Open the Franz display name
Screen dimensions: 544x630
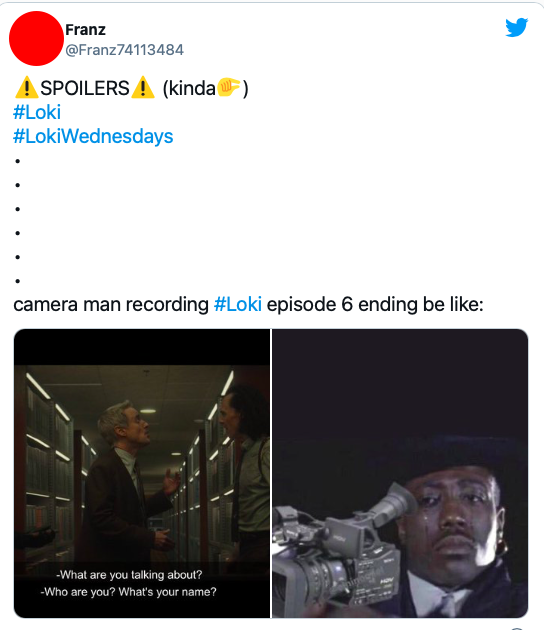pyautogui.click(x=85, y=30)
